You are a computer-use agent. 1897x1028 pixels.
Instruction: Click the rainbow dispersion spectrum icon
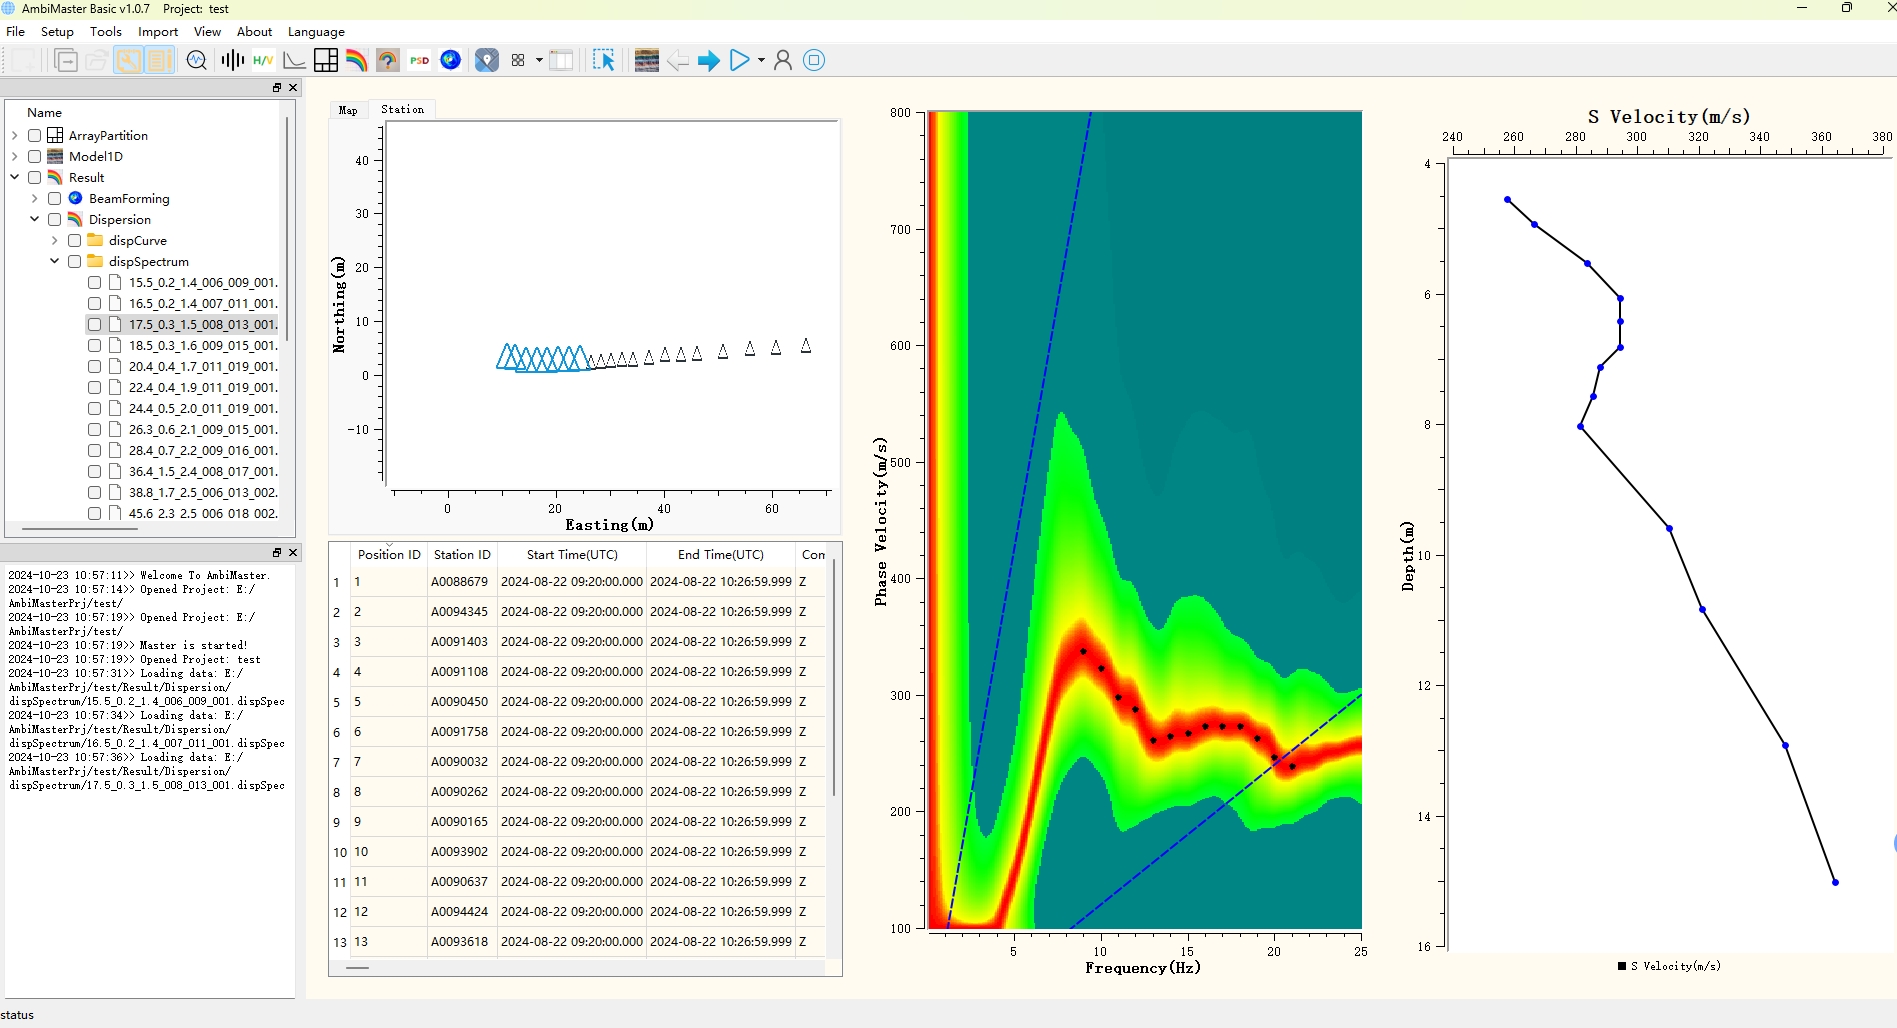(357, 60)
